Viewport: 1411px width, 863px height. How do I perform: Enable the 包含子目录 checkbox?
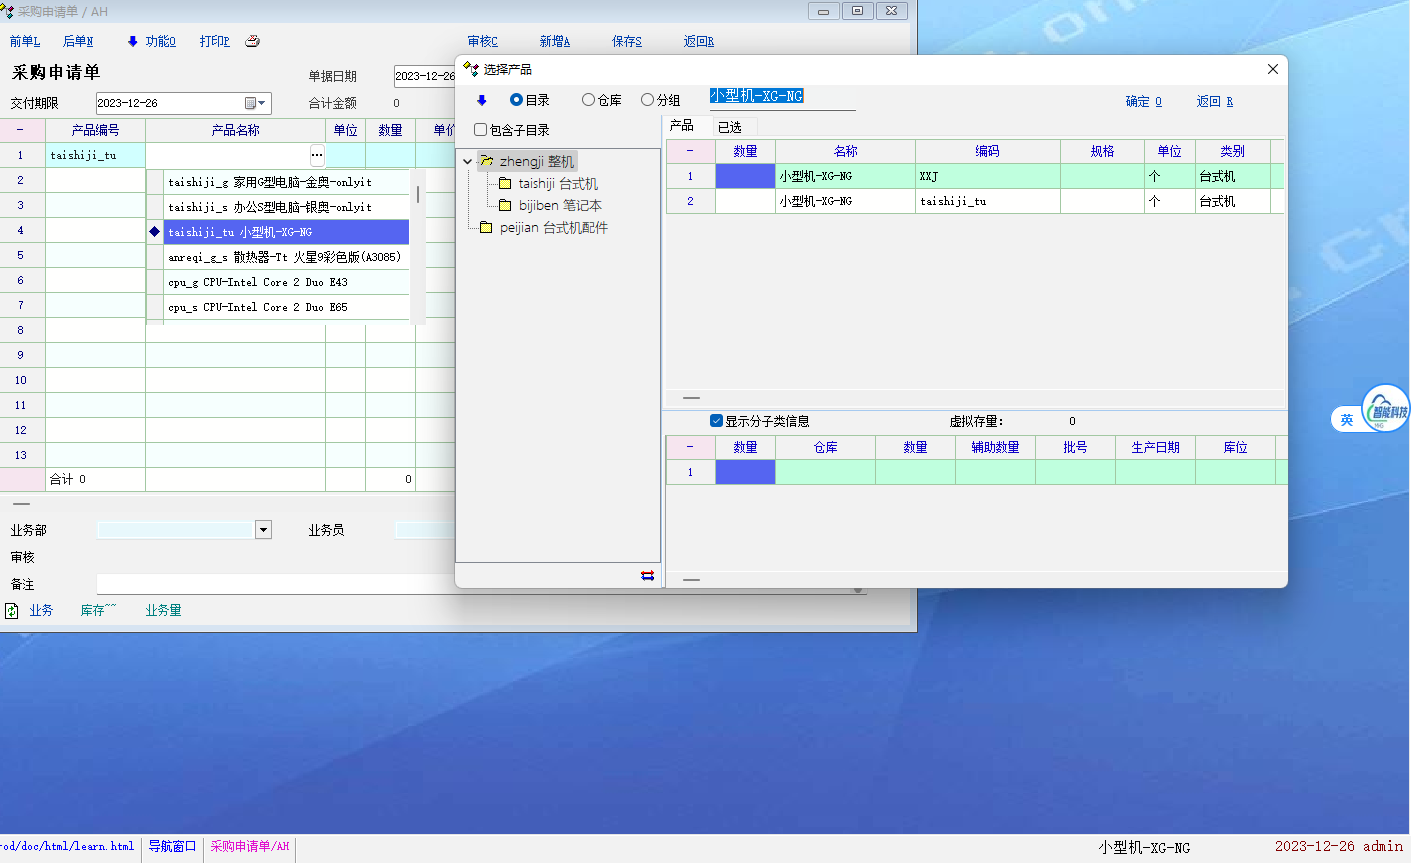click(481, 130)
